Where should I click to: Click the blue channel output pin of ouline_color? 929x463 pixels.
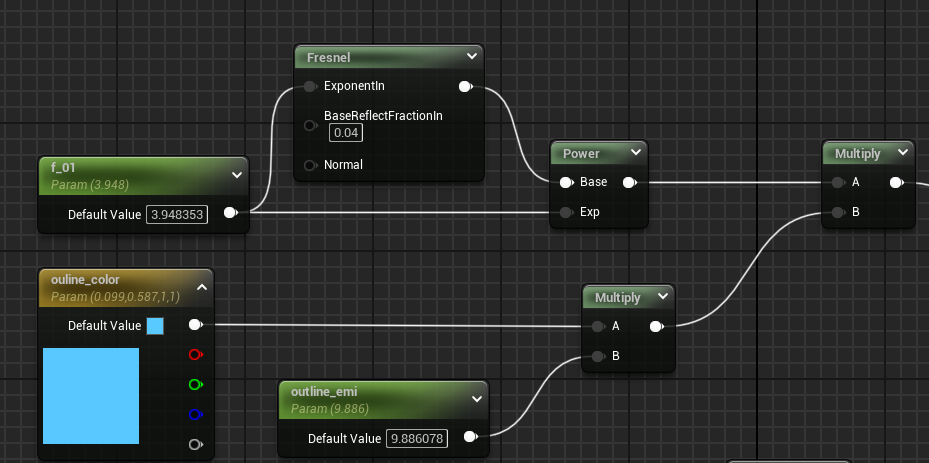coord(195,415)
